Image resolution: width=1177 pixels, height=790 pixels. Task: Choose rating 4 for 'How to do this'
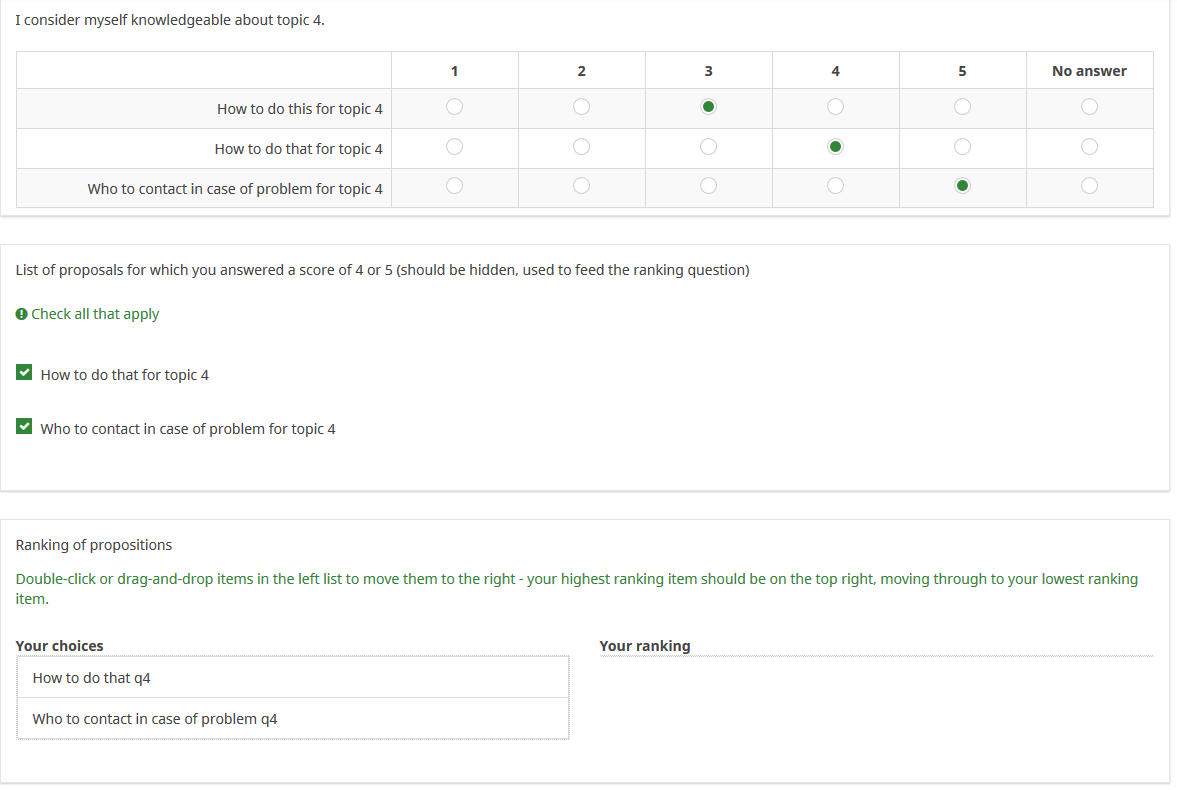[835, 107]
